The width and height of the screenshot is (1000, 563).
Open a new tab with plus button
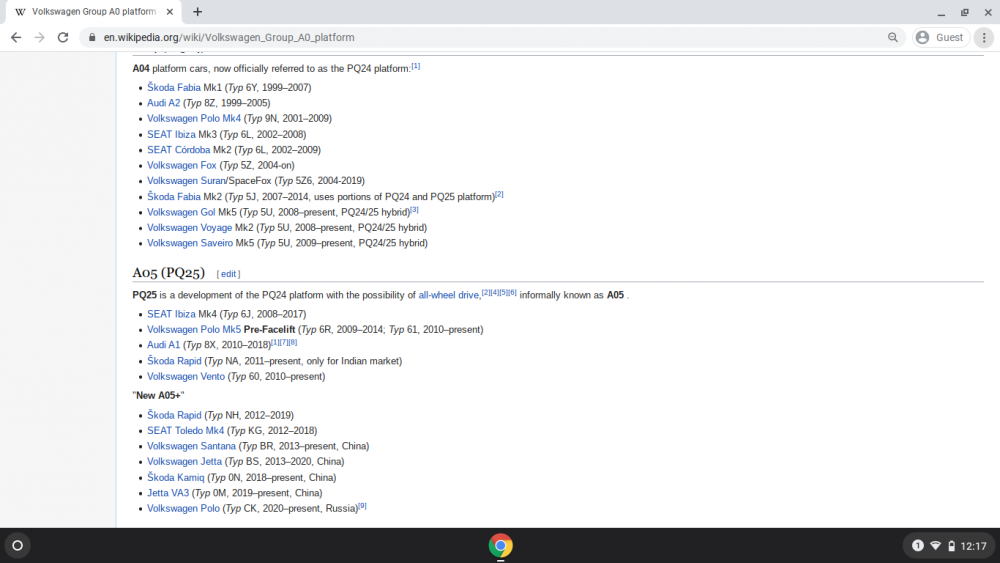click(197, 11)
